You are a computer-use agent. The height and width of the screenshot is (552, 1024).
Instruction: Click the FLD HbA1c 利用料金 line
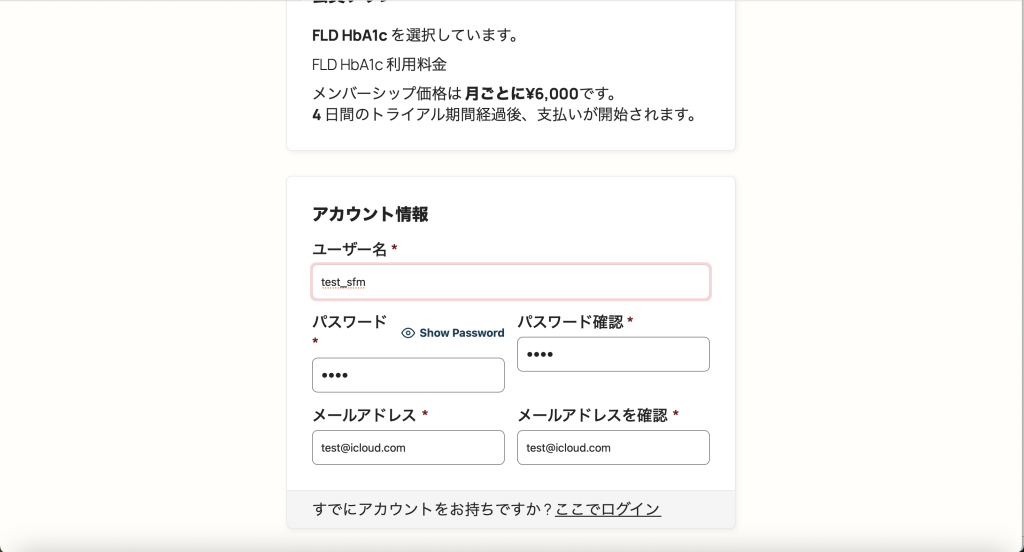(379, 65)
